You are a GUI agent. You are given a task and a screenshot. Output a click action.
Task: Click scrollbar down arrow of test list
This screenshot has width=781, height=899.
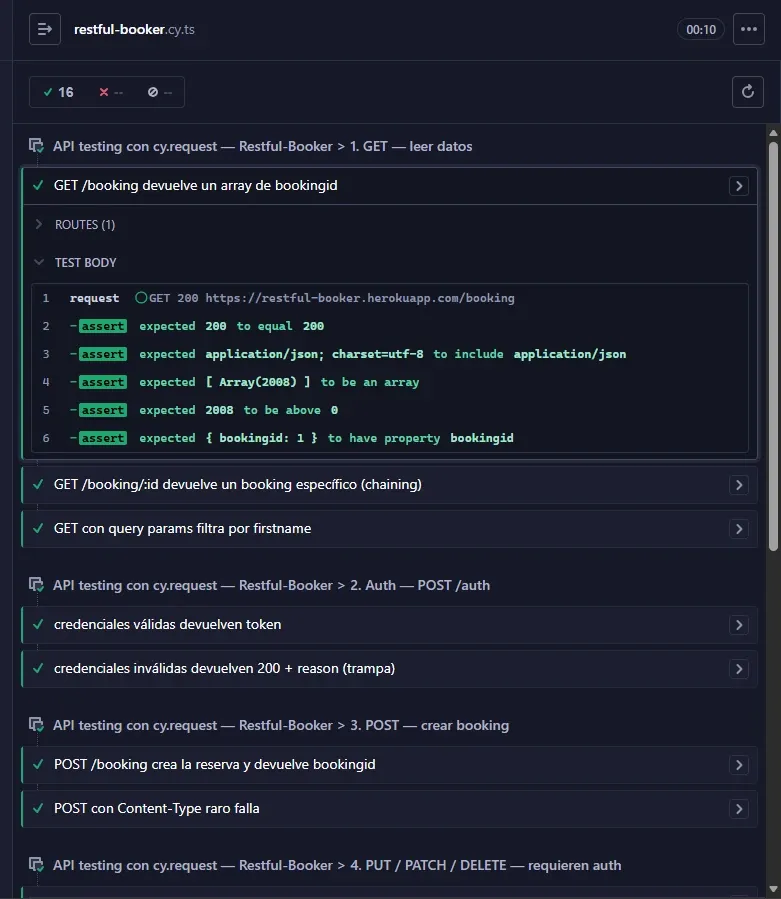click(x=773, y=889)
